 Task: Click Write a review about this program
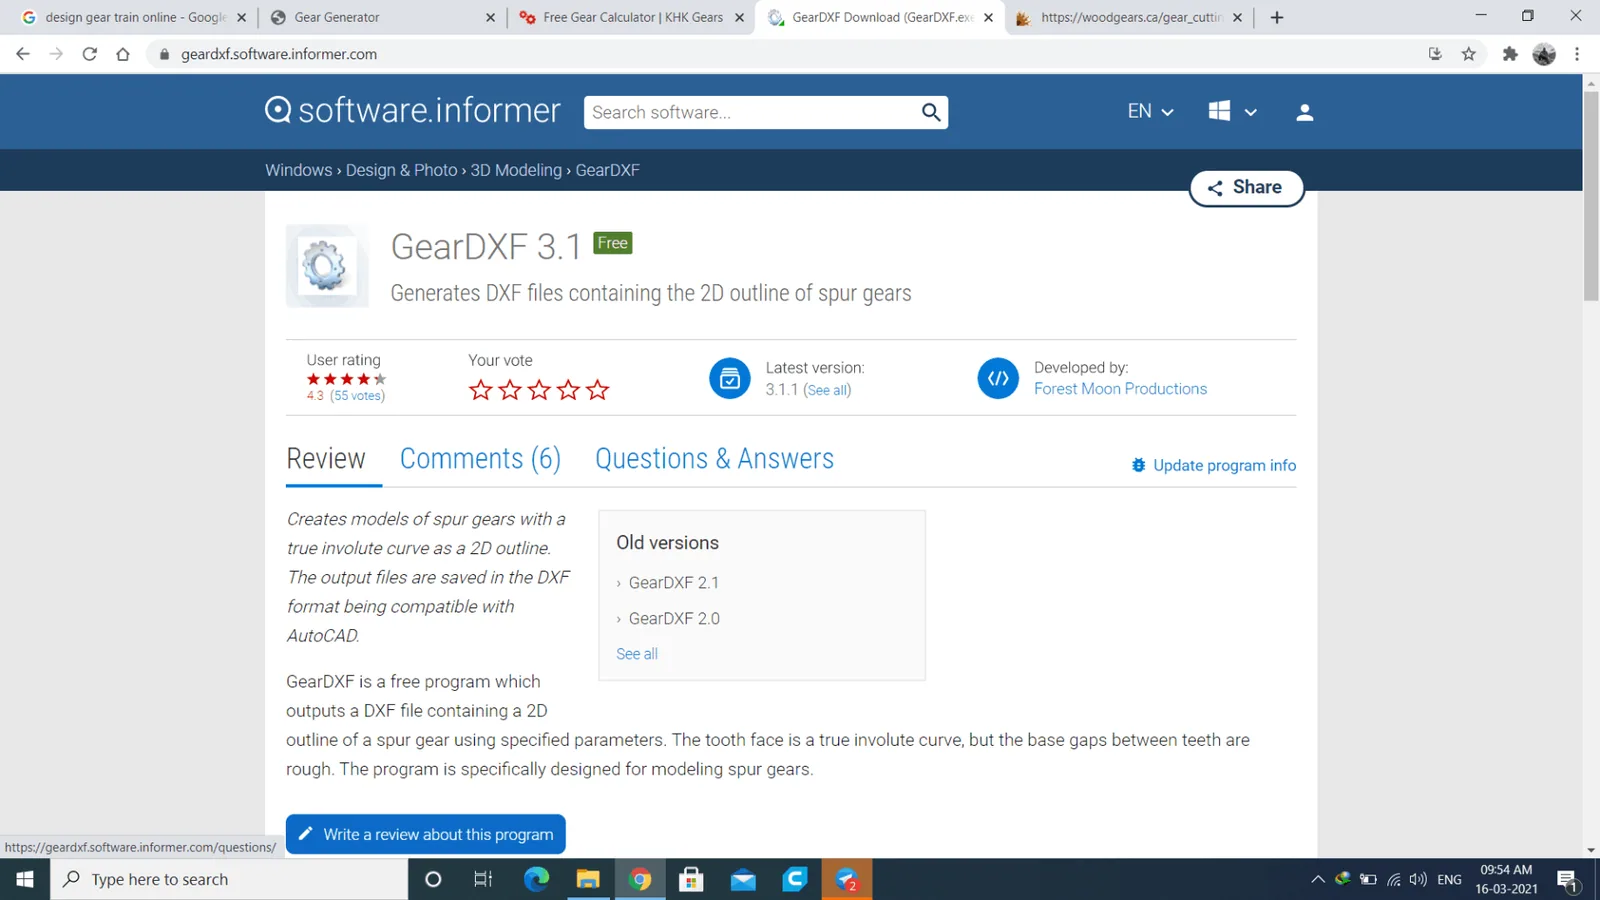click(x=426, y=834)
